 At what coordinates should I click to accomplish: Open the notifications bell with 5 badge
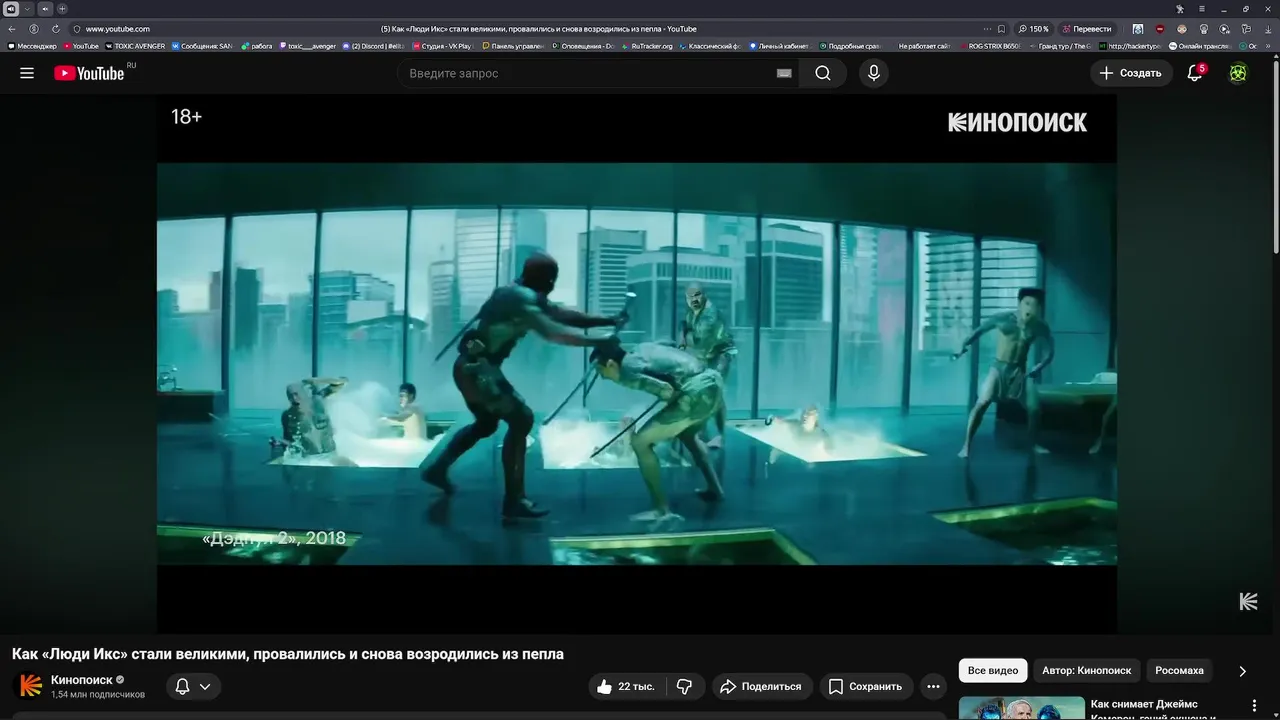click(1195, 73)
